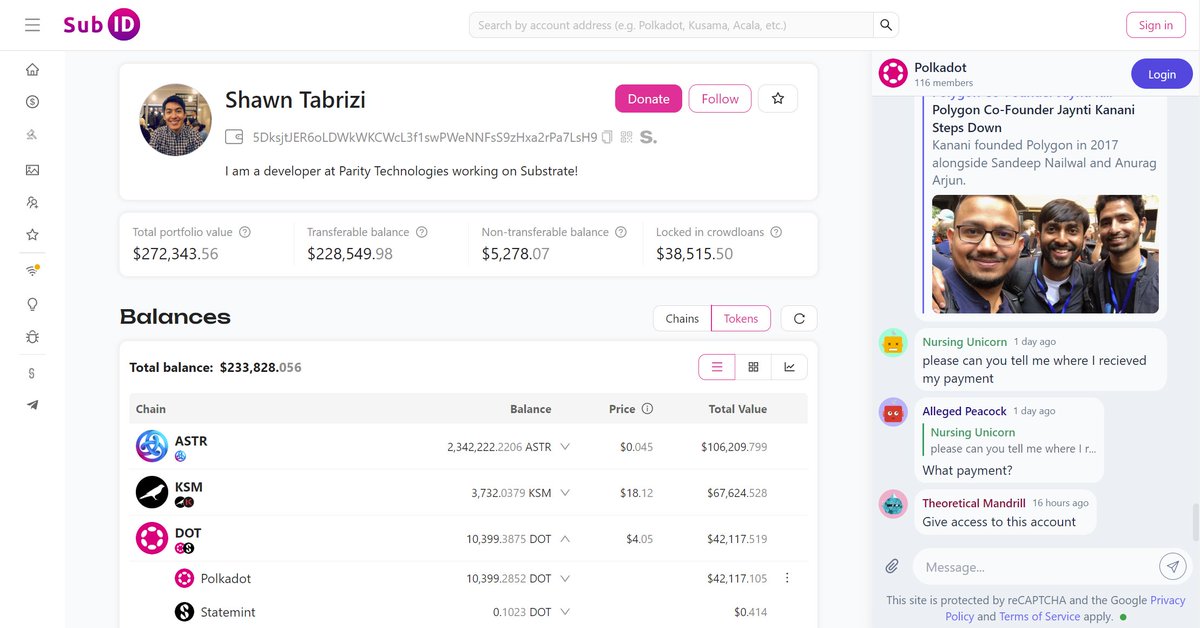
Task: Open the Polygon co-founders photo
Action: click(1045, 254)
